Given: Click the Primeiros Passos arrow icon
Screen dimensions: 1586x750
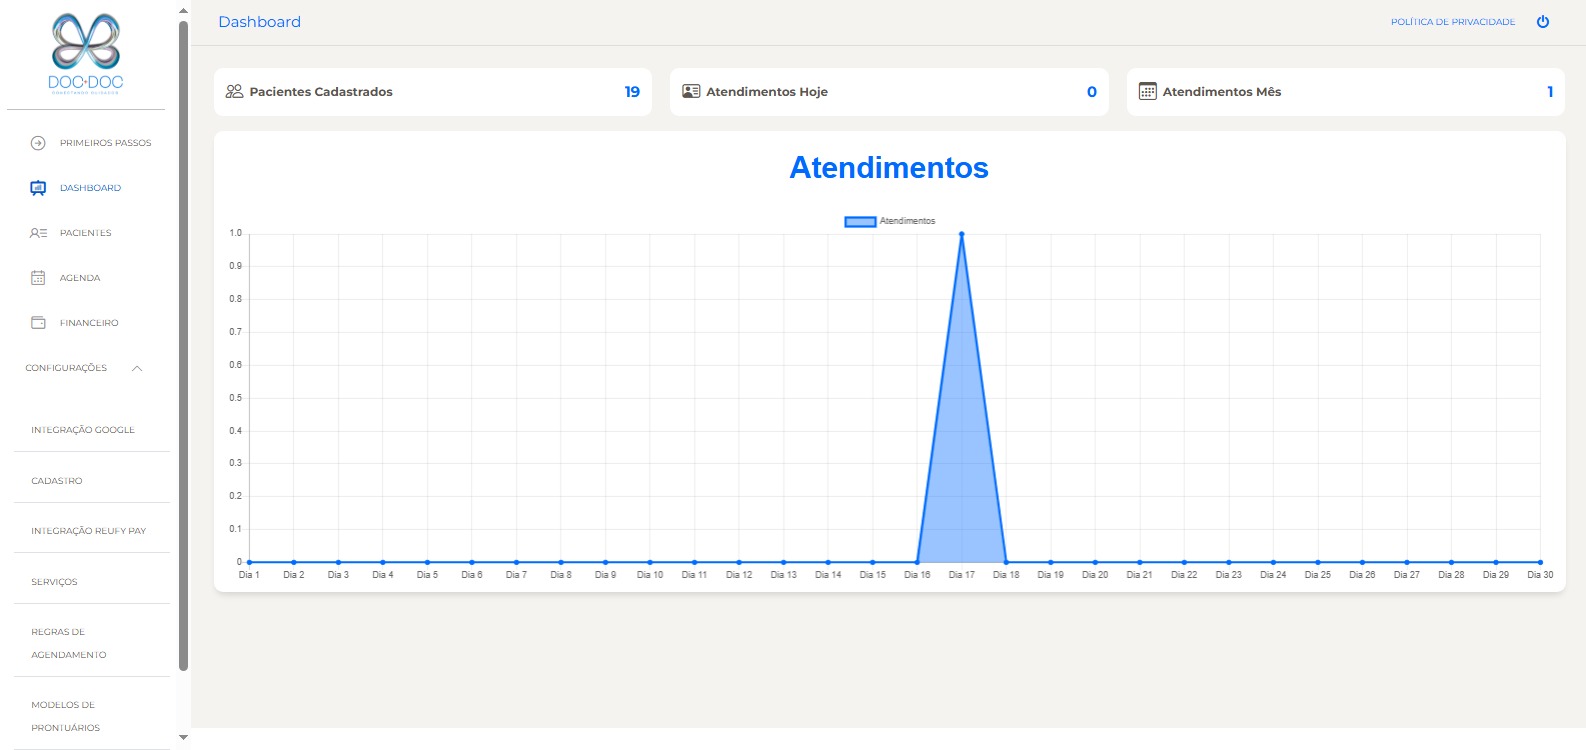Looking at the screenshot, I should coord(38,143).
